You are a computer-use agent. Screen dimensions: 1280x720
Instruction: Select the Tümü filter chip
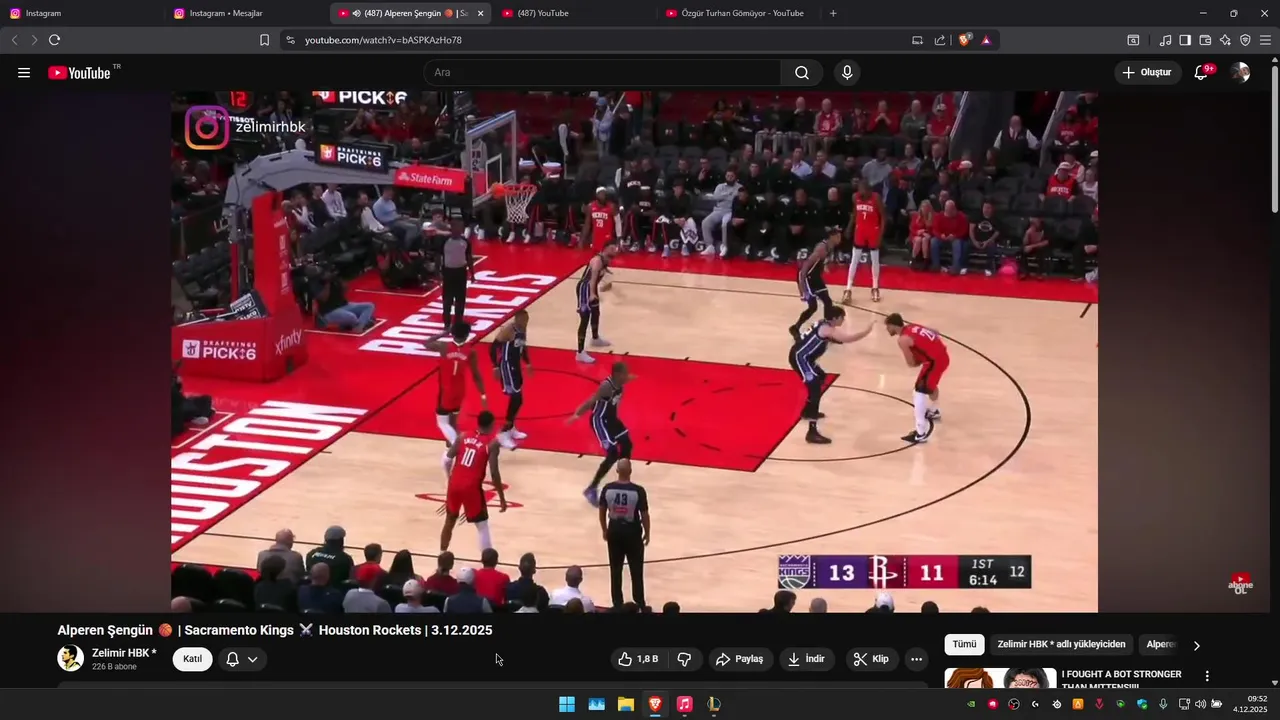point(964,644)
